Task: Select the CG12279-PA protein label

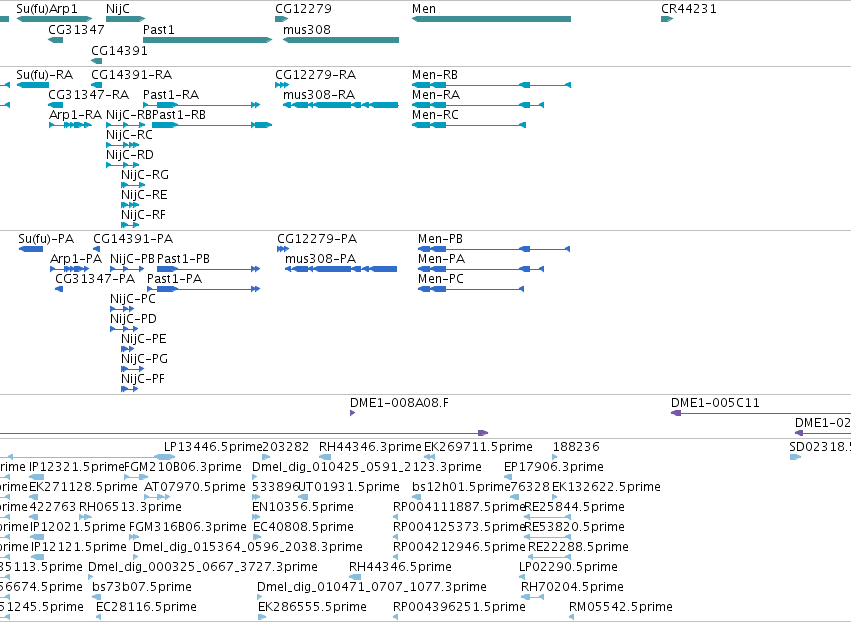Action: tap(317, 239)
